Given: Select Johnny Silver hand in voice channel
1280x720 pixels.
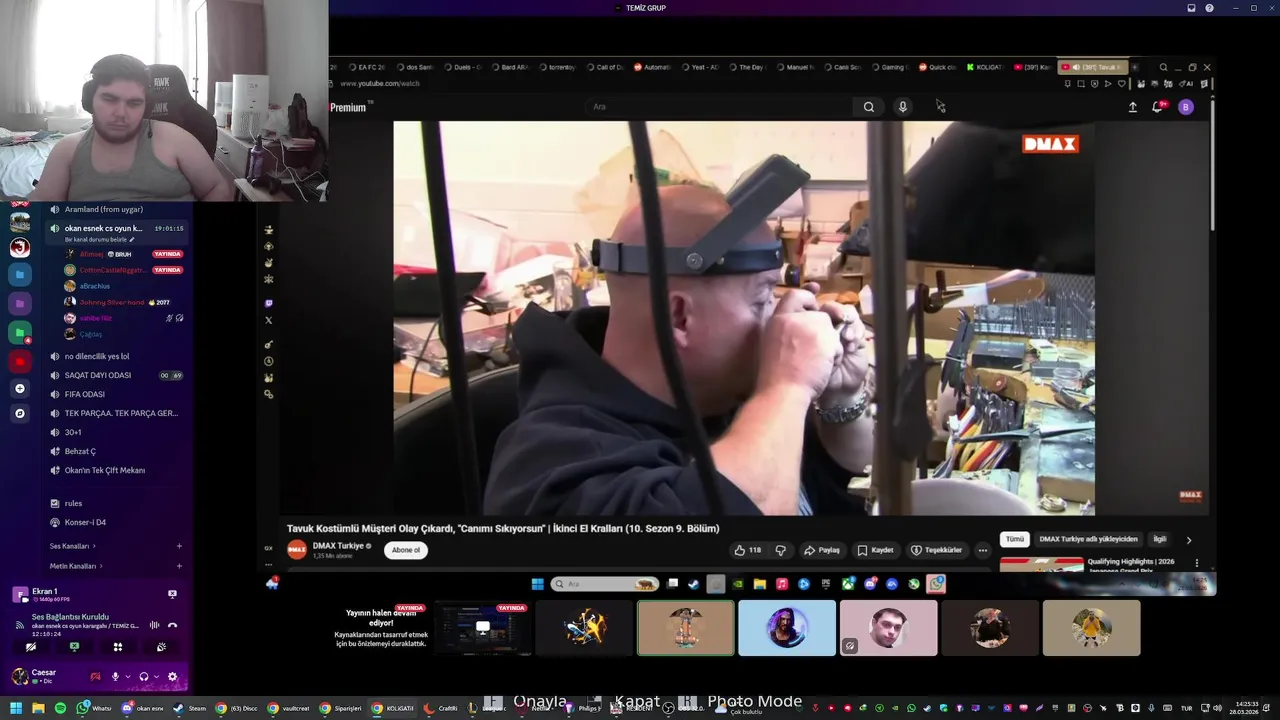Looking at the screenshot, I should click(117, 302).
